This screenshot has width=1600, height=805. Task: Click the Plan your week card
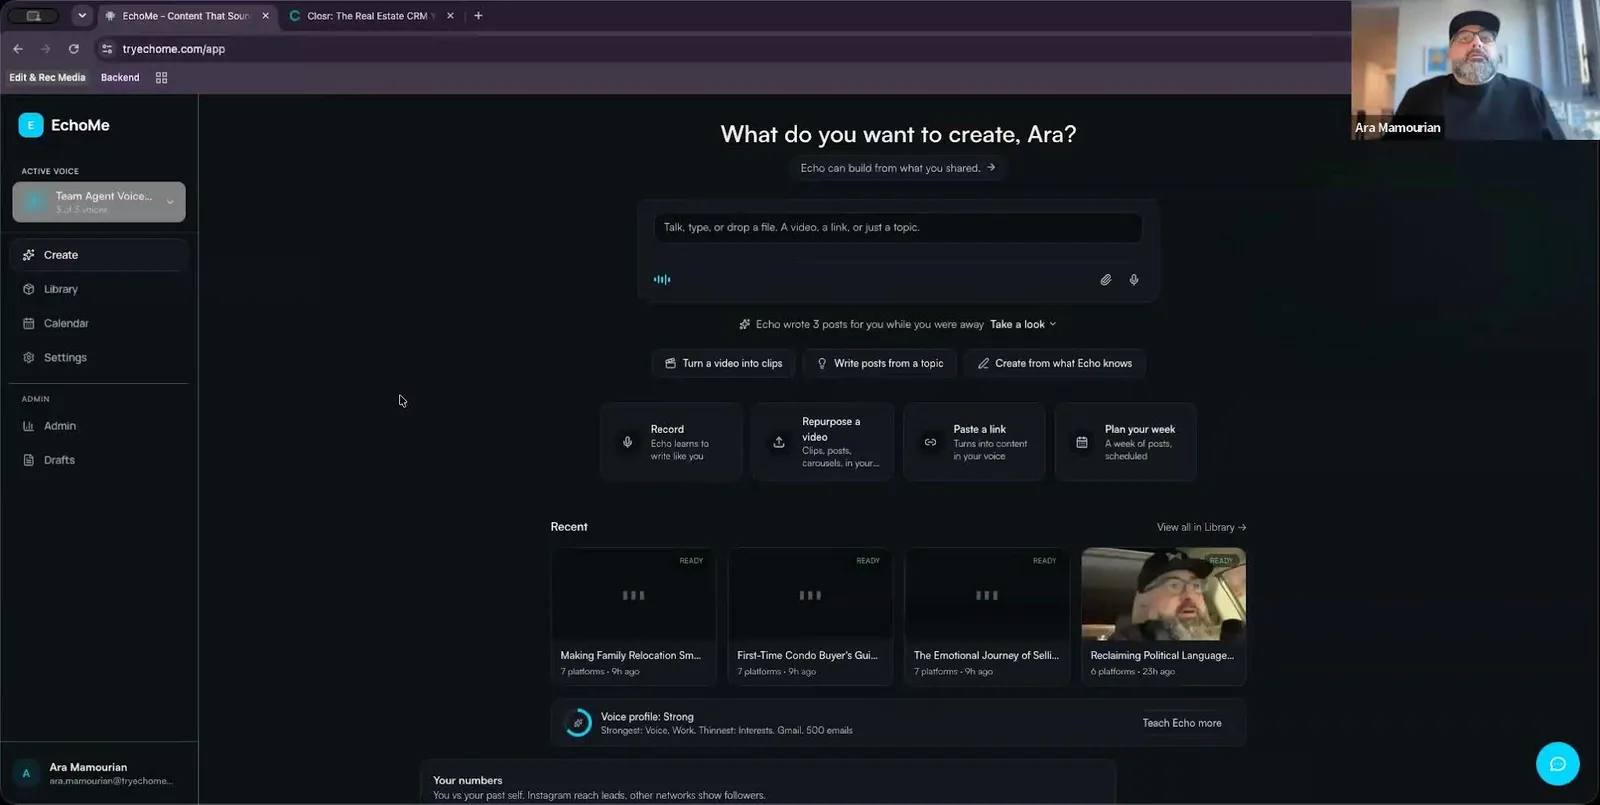point(1126,442)
